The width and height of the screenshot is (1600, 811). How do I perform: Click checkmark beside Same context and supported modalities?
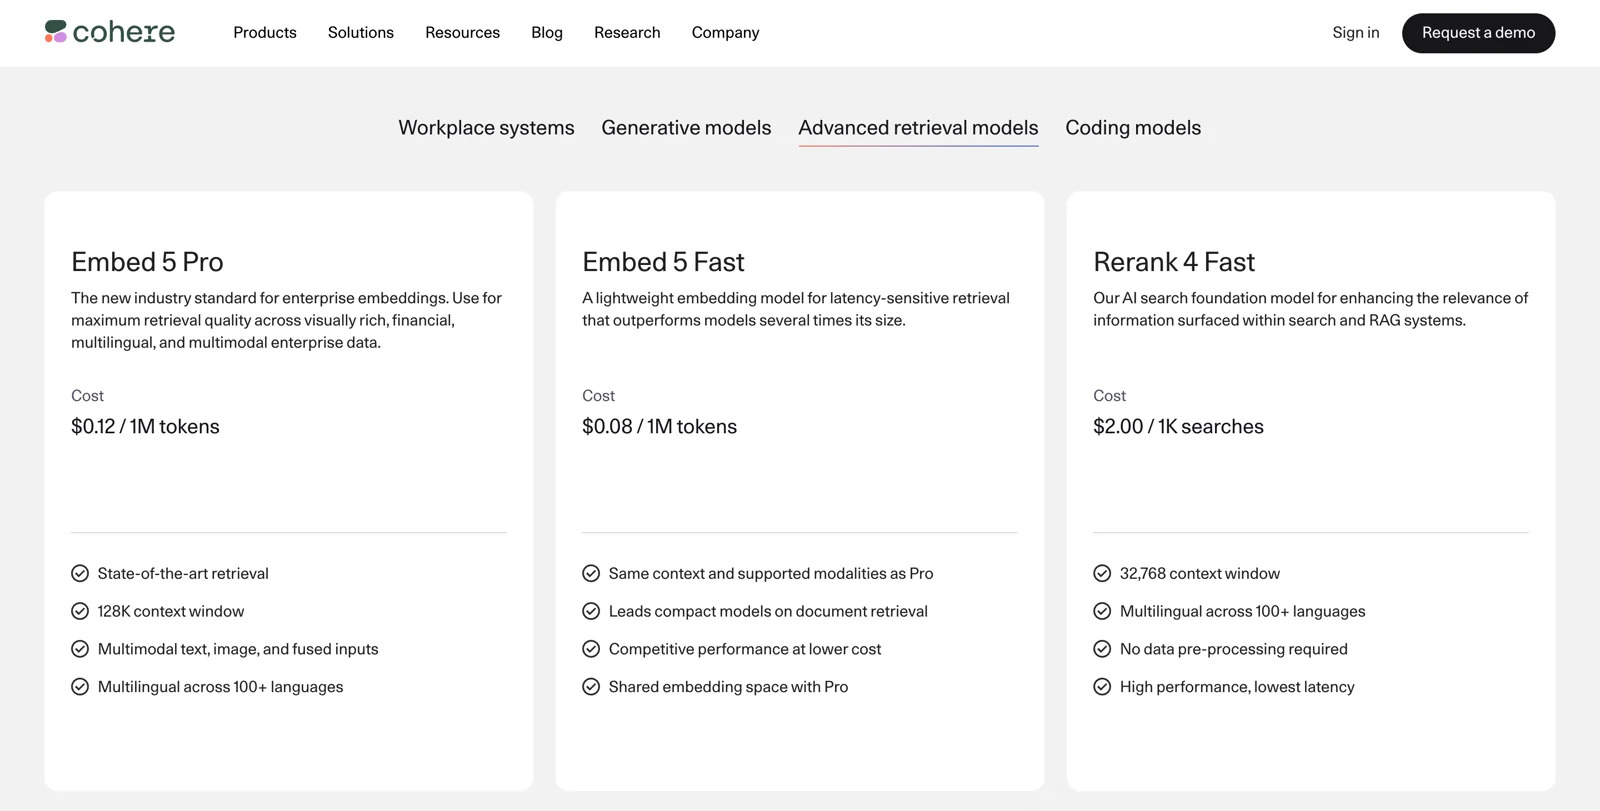point(591,573)
